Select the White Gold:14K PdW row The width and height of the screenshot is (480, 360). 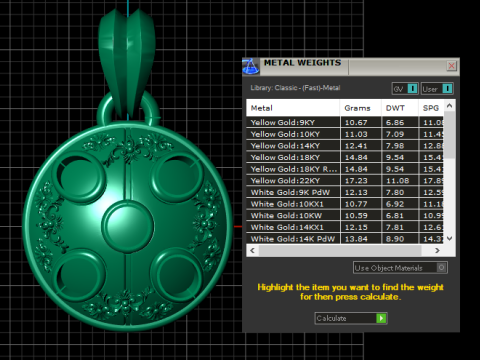(345, 239)
